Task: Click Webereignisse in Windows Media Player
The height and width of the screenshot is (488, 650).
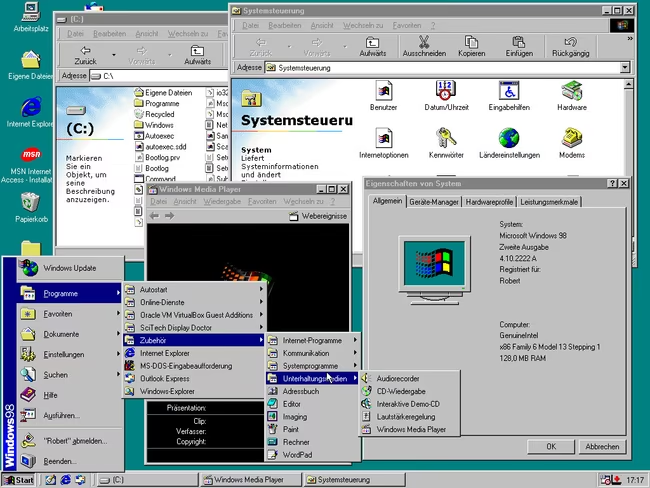Action: (x=318, y=216)
